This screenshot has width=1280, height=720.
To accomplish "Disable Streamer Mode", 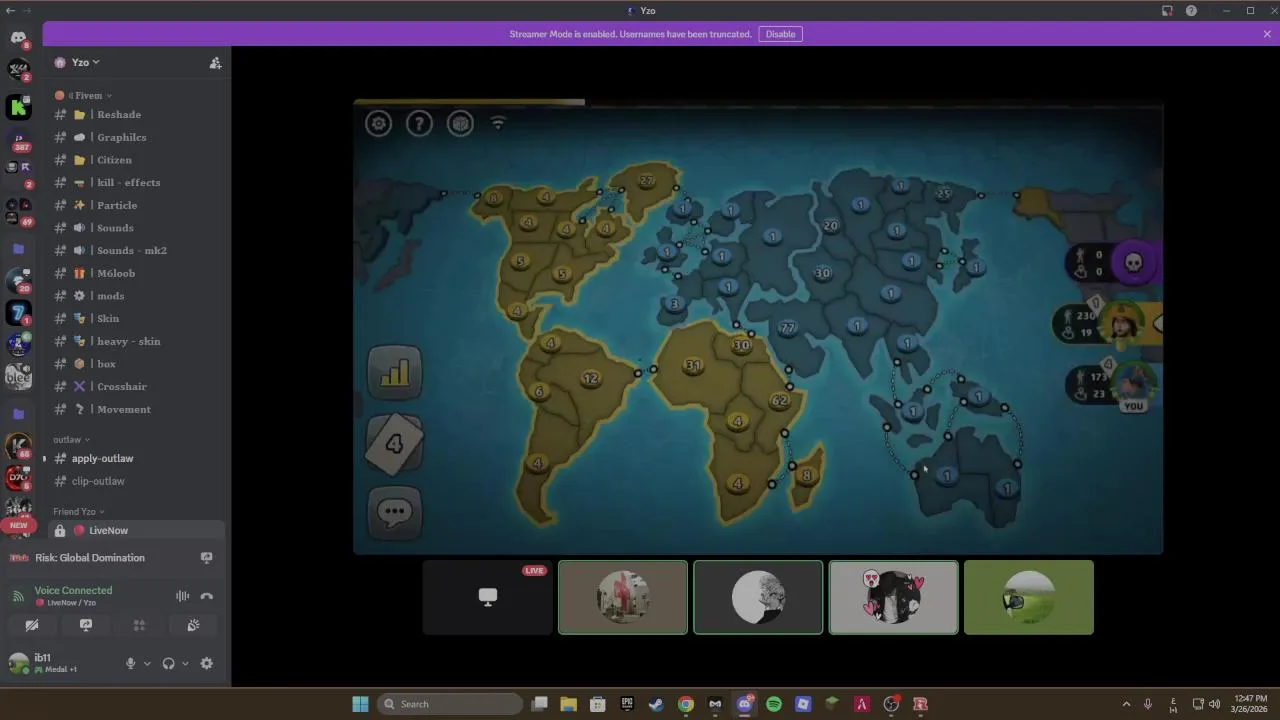I will click(780, 34).
